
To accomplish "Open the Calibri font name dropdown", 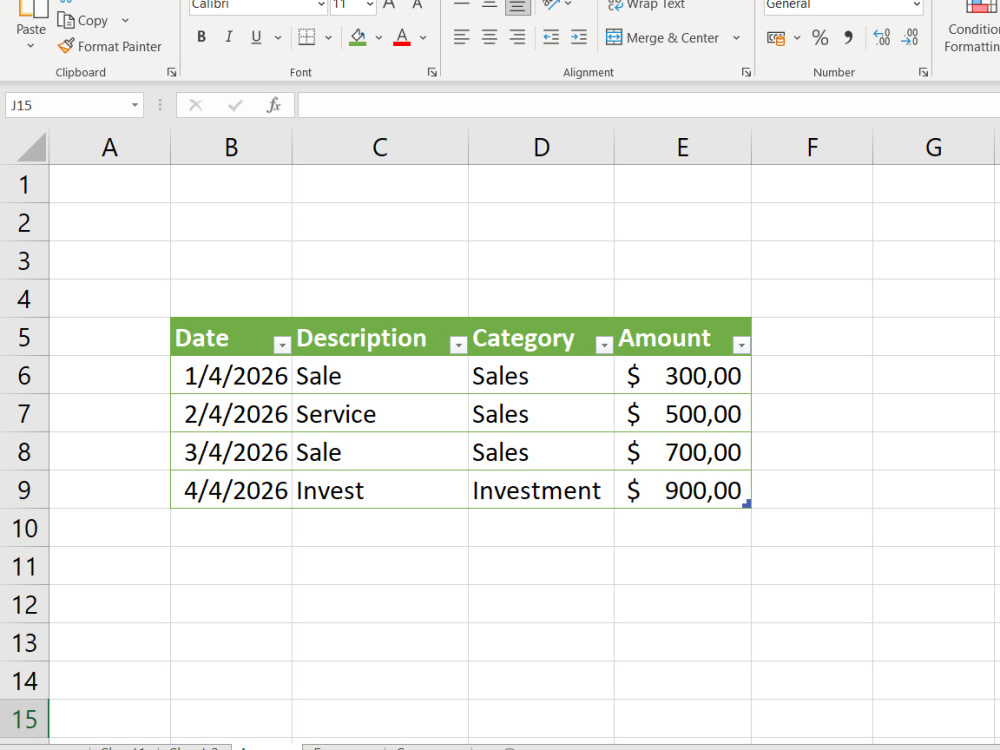I will [321, 5].
